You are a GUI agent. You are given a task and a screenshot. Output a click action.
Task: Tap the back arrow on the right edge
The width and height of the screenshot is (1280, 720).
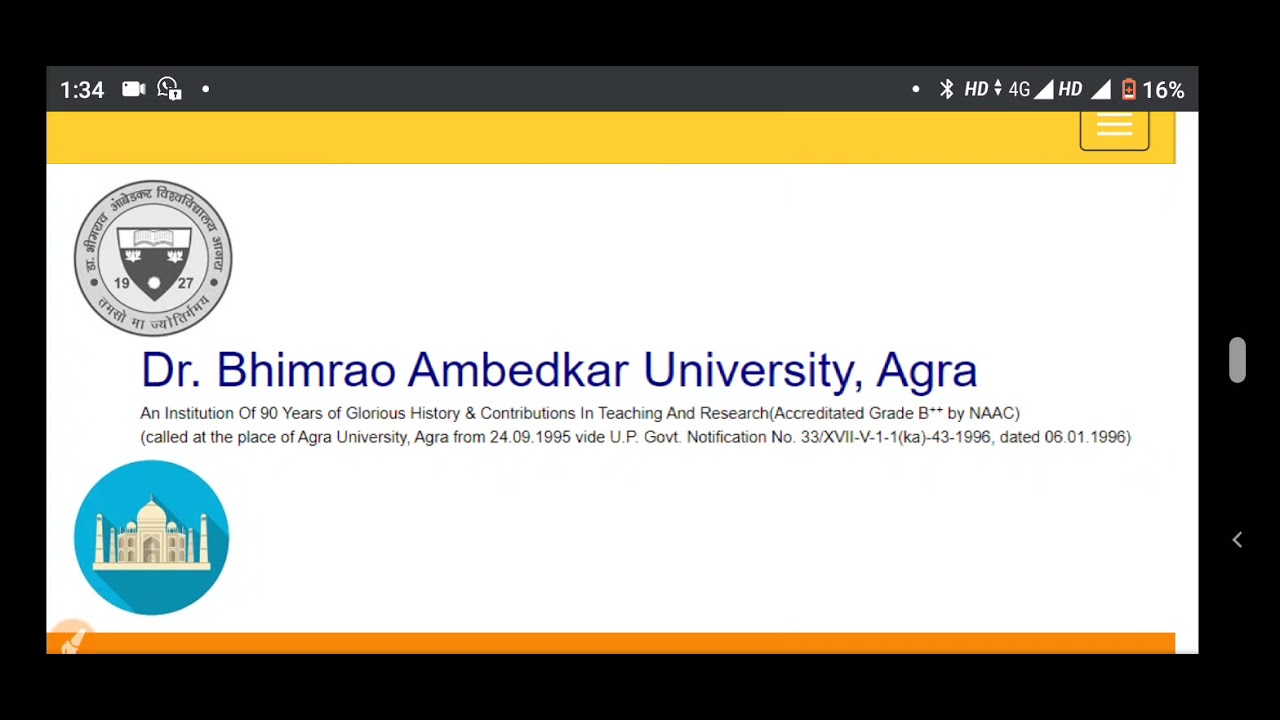pyautogui.click(x=1237, y=540)
